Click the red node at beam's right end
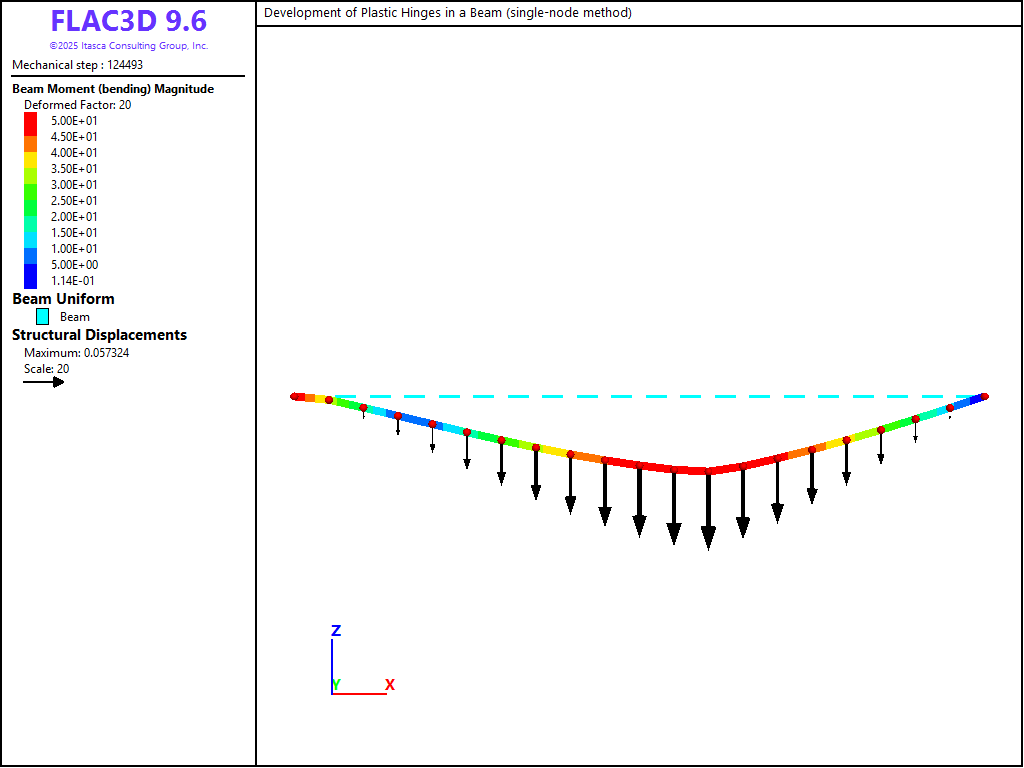The image size is (1024, 768). (x=984, y=397)
